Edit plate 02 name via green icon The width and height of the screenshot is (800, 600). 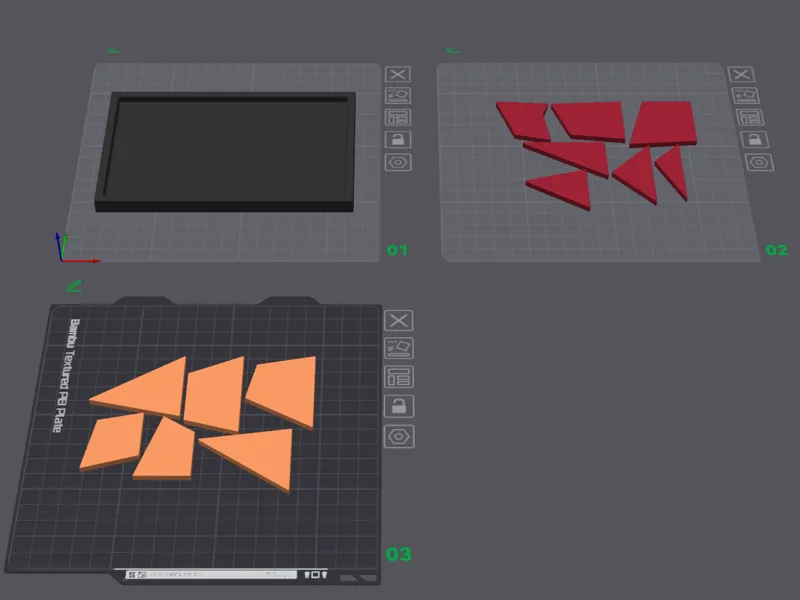[x=453, y=51]
